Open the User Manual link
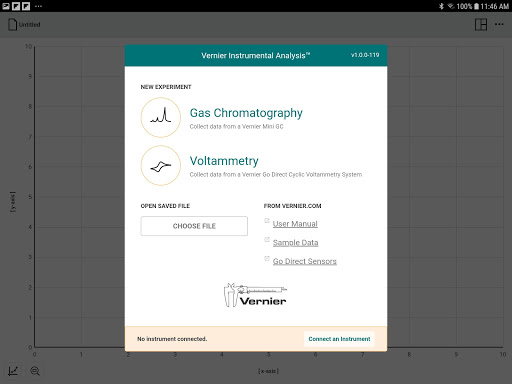512x384 pixels. pos(295,224)
